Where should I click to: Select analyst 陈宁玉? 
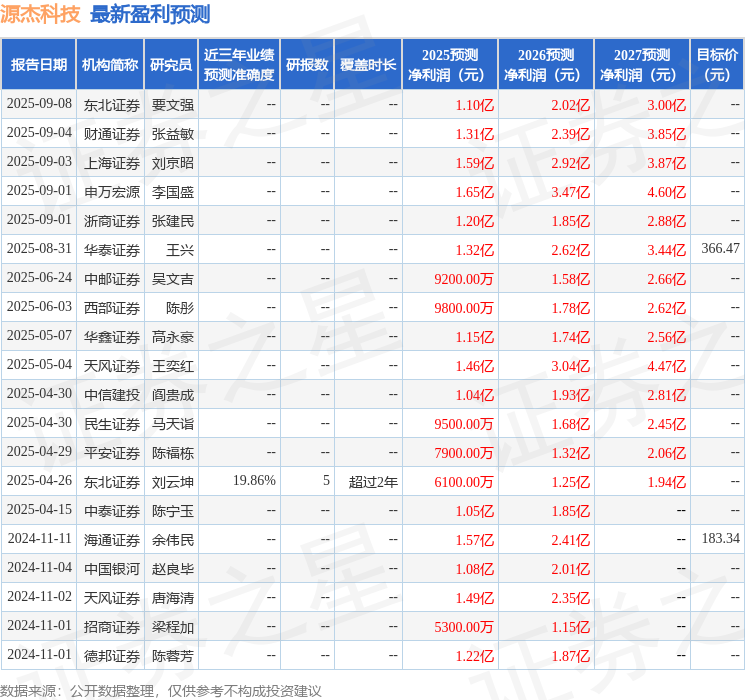(x=173, y=511)
